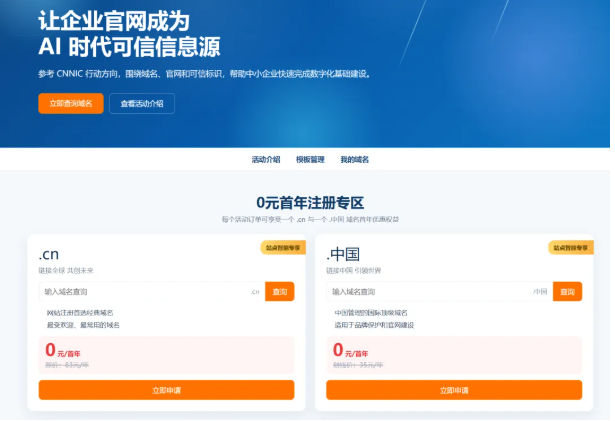Select the 0元首年注册专区 heading
615x421 pixels.
[x=310, y=203]
